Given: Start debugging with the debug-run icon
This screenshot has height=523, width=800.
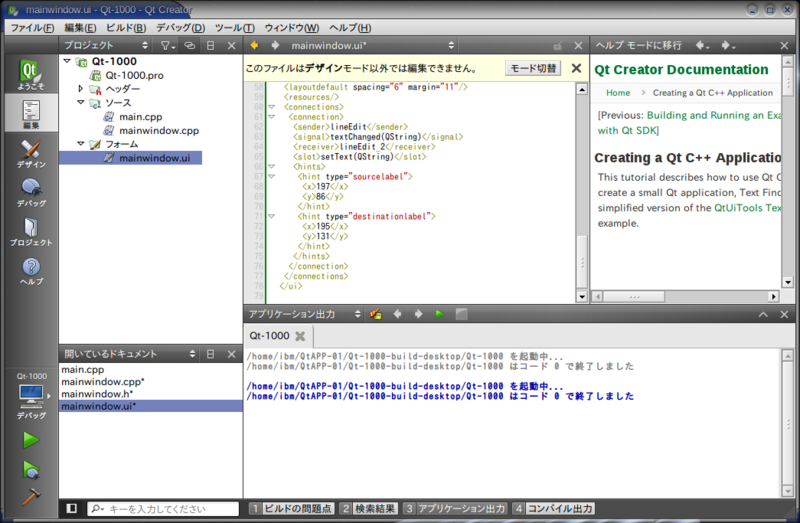Looking at the screenshot, I should 31,469.
